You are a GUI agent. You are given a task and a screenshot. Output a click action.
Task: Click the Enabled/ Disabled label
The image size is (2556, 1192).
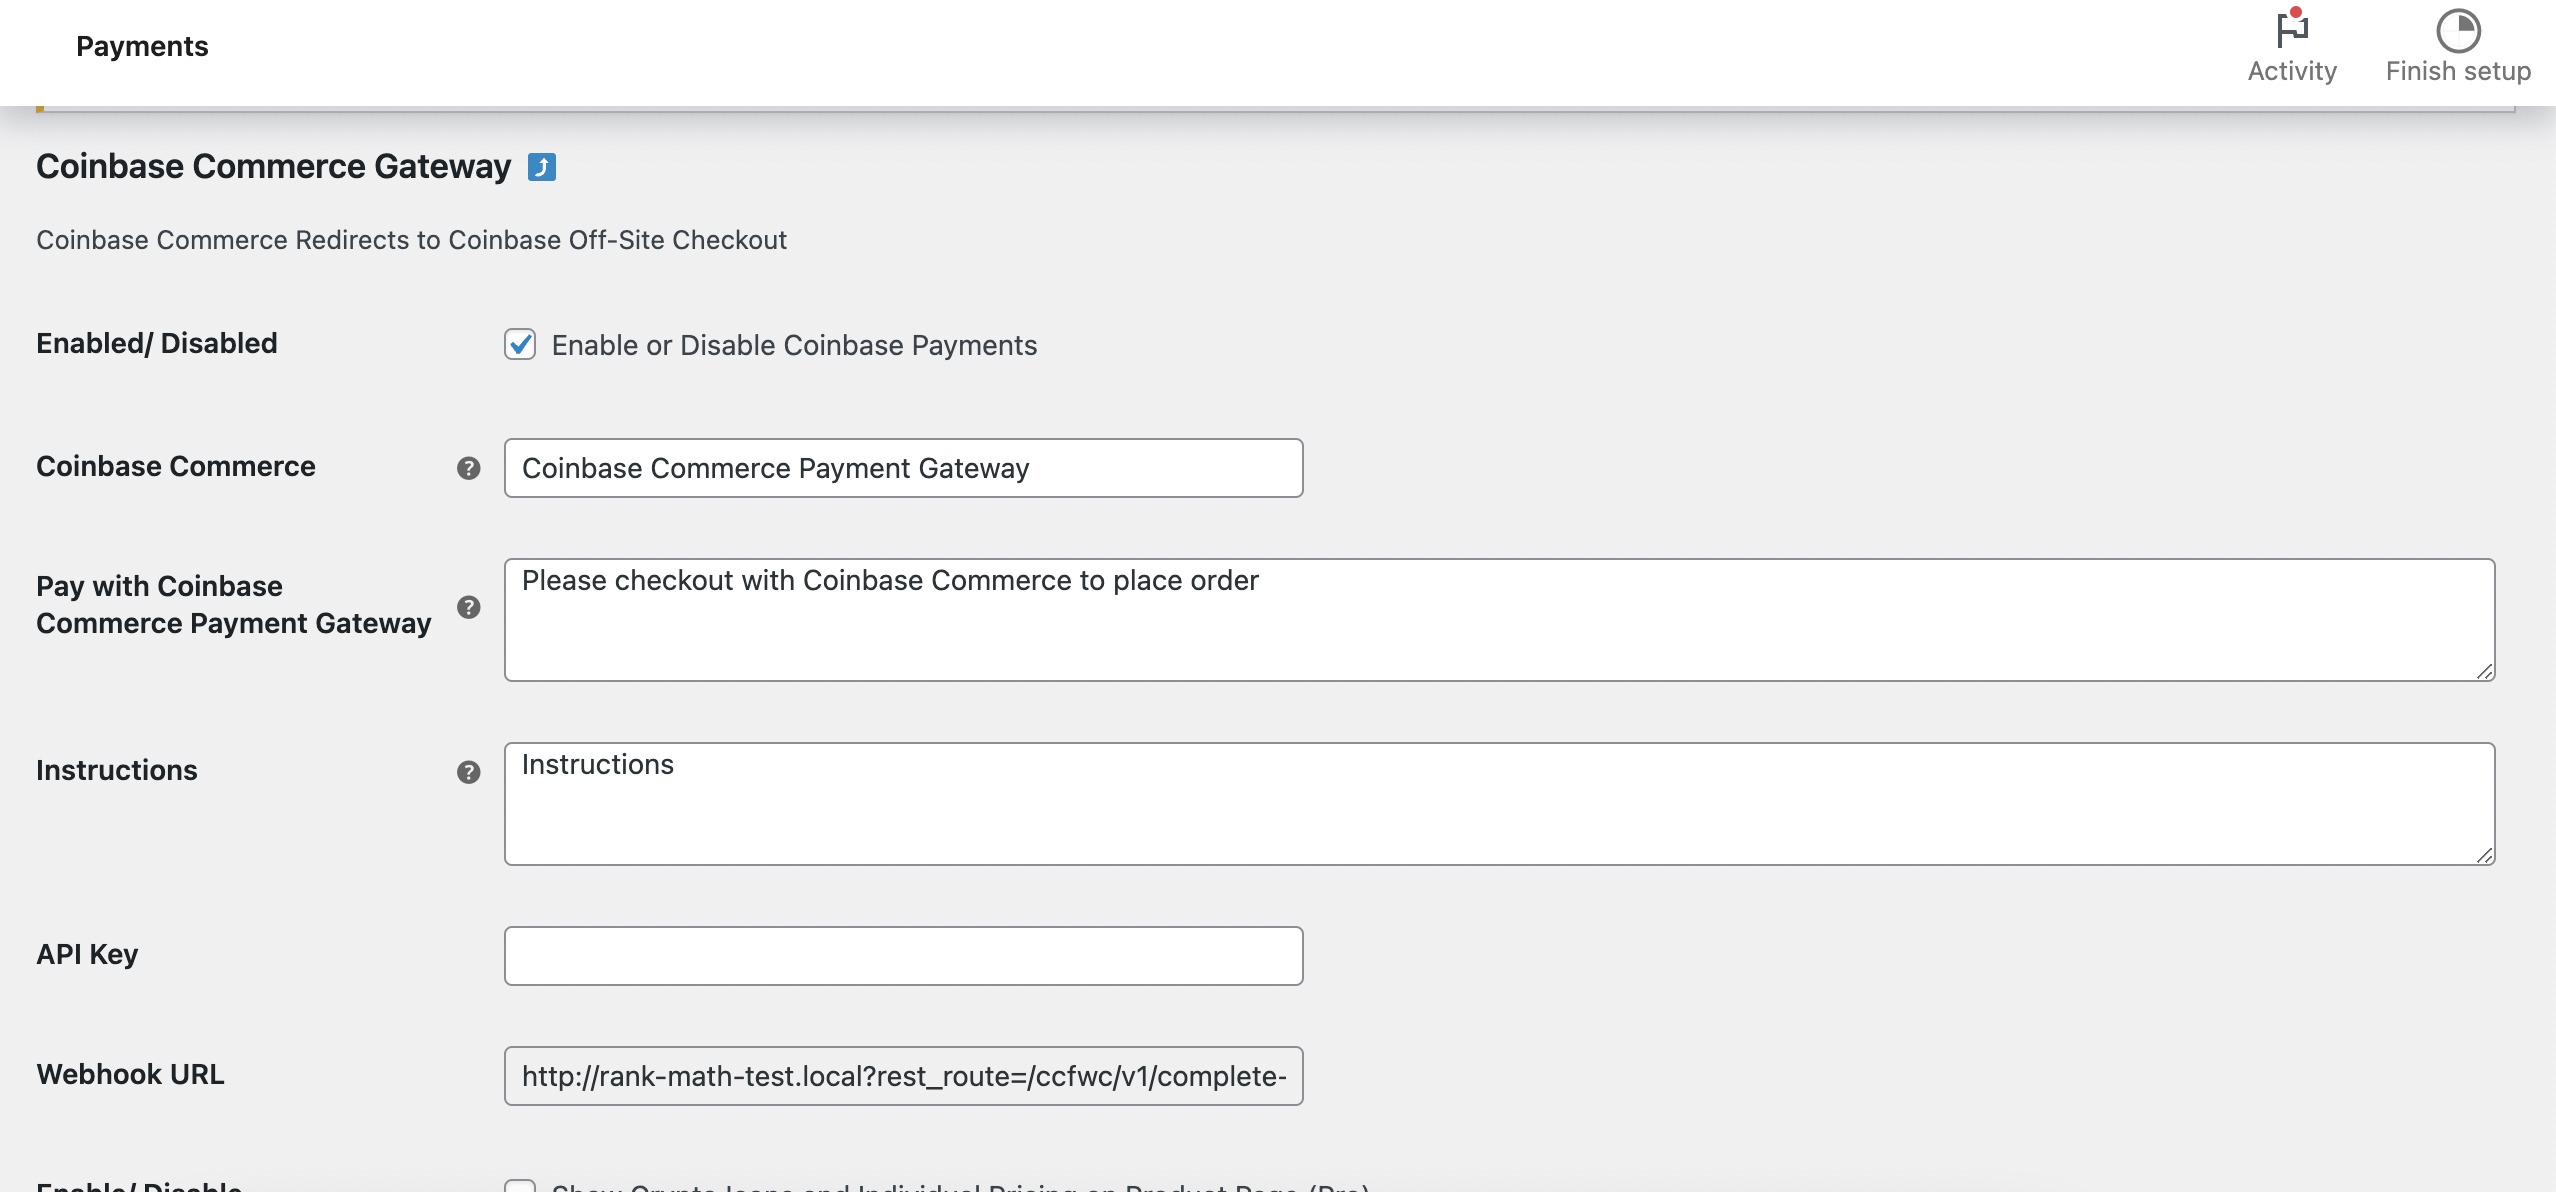(x=157, y=343)
